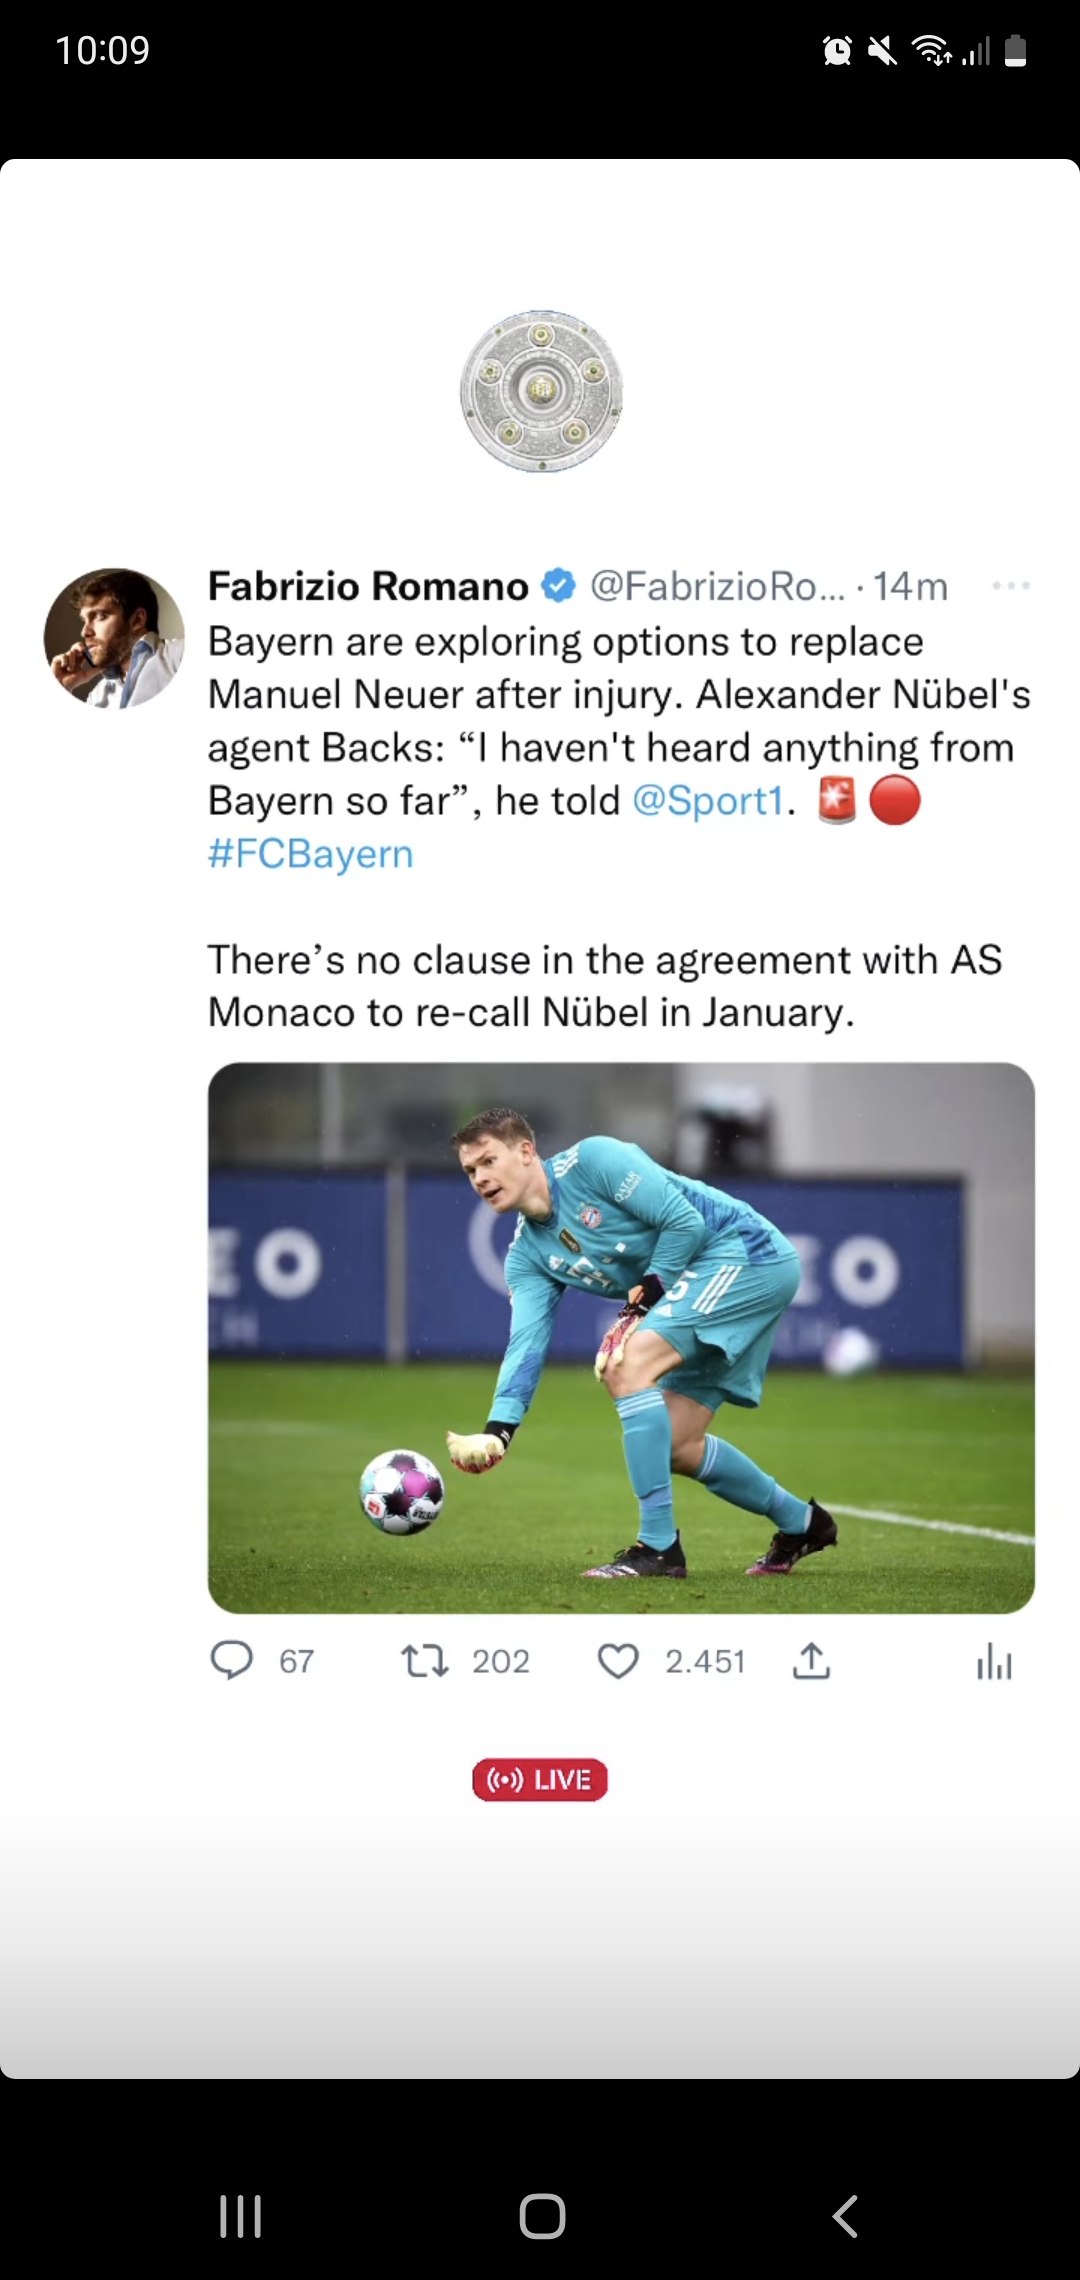
Task: Tap the blue verified badge
Action: coord(559,586)
